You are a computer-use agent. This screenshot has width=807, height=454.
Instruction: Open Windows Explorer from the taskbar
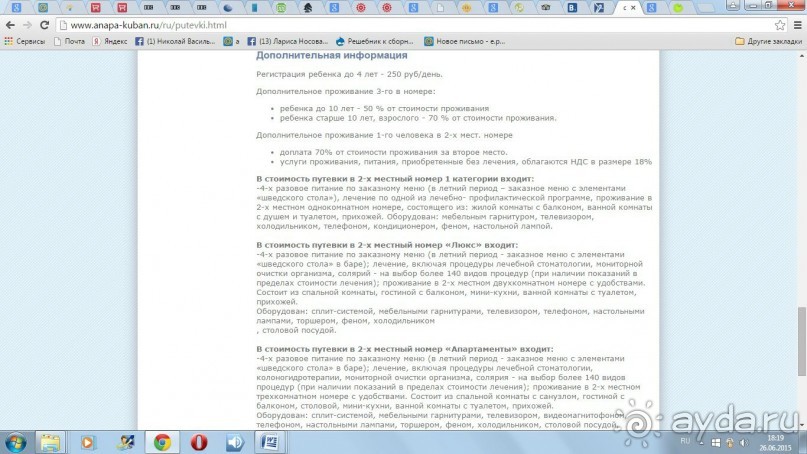(50, 442)
